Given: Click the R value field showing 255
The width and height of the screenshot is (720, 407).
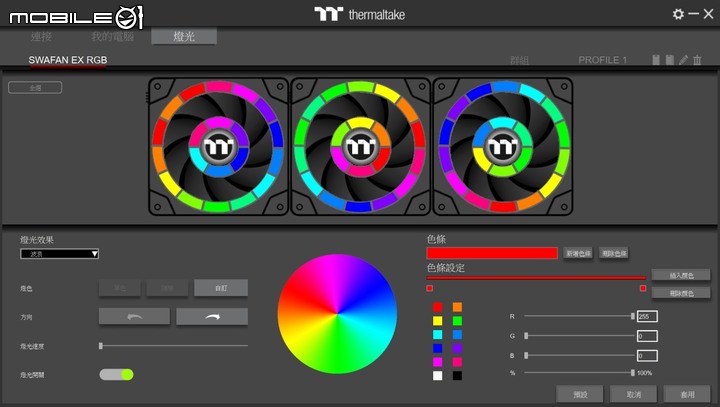Looking at the screenshot, I should tap(647, 316).
